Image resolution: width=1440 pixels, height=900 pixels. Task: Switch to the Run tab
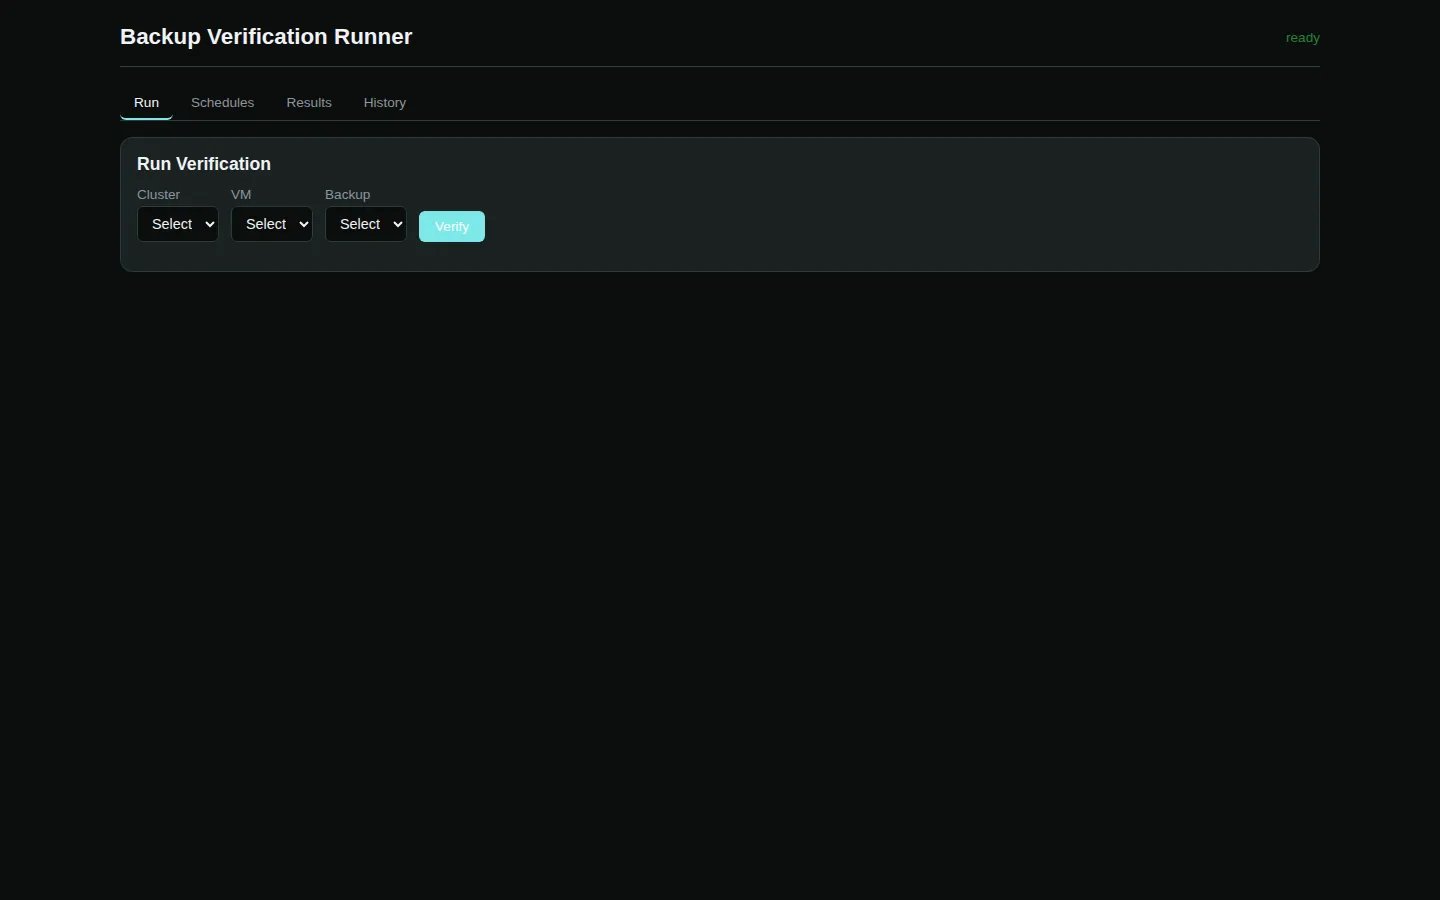pos(146,103)
